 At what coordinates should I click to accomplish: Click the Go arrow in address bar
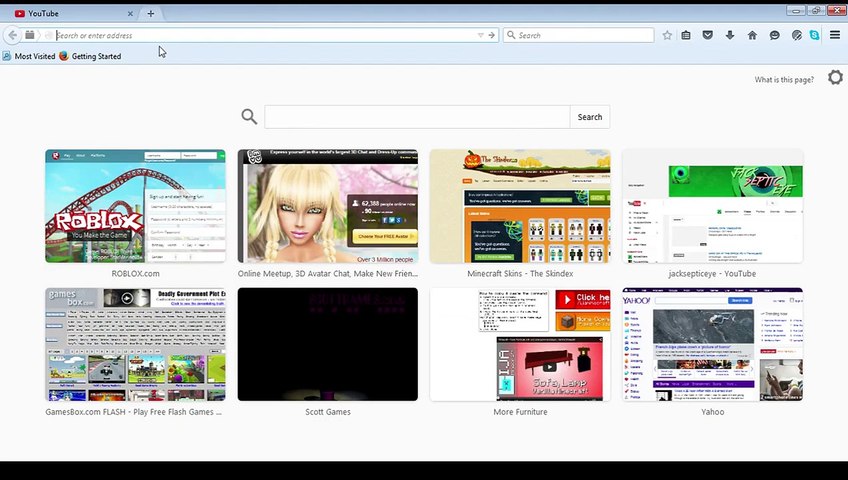(491, 35)
